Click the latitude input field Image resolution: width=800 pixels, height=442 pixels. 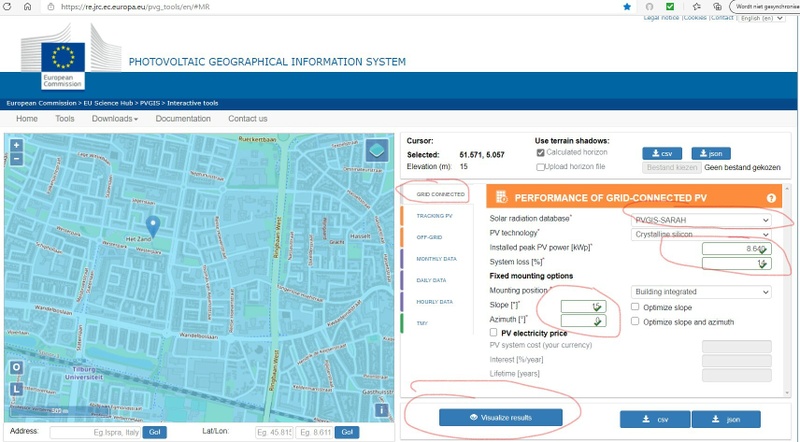pyautogui.click(x=274, y=432)
